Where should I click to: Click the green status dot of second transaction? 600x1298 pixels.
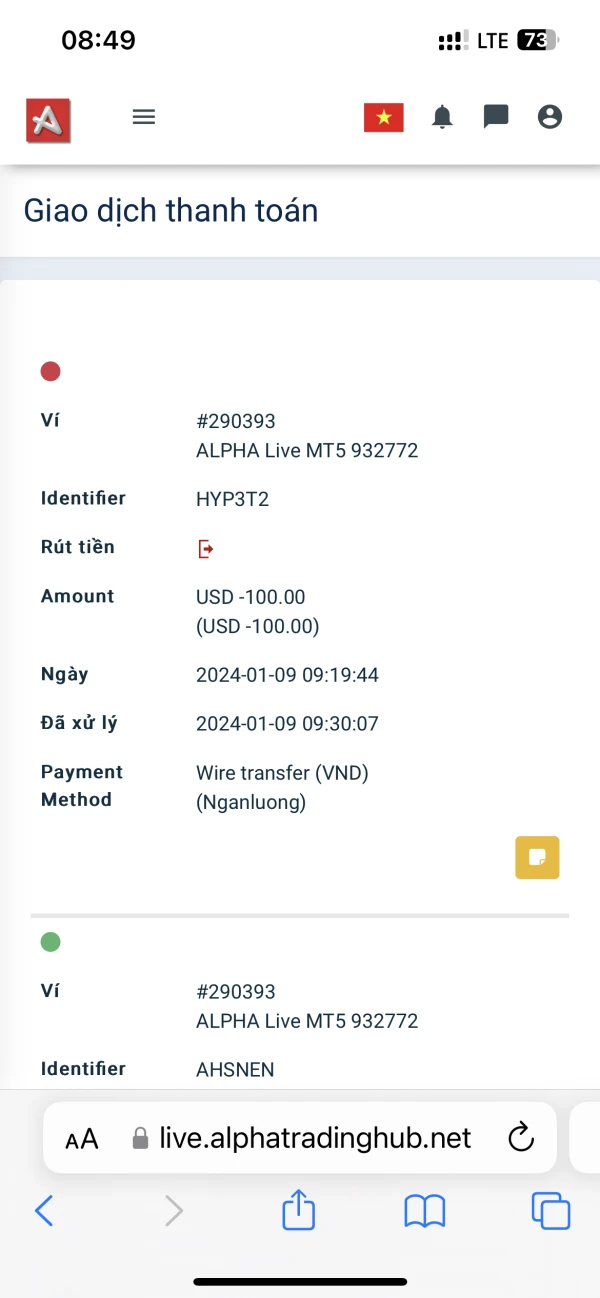50,942
